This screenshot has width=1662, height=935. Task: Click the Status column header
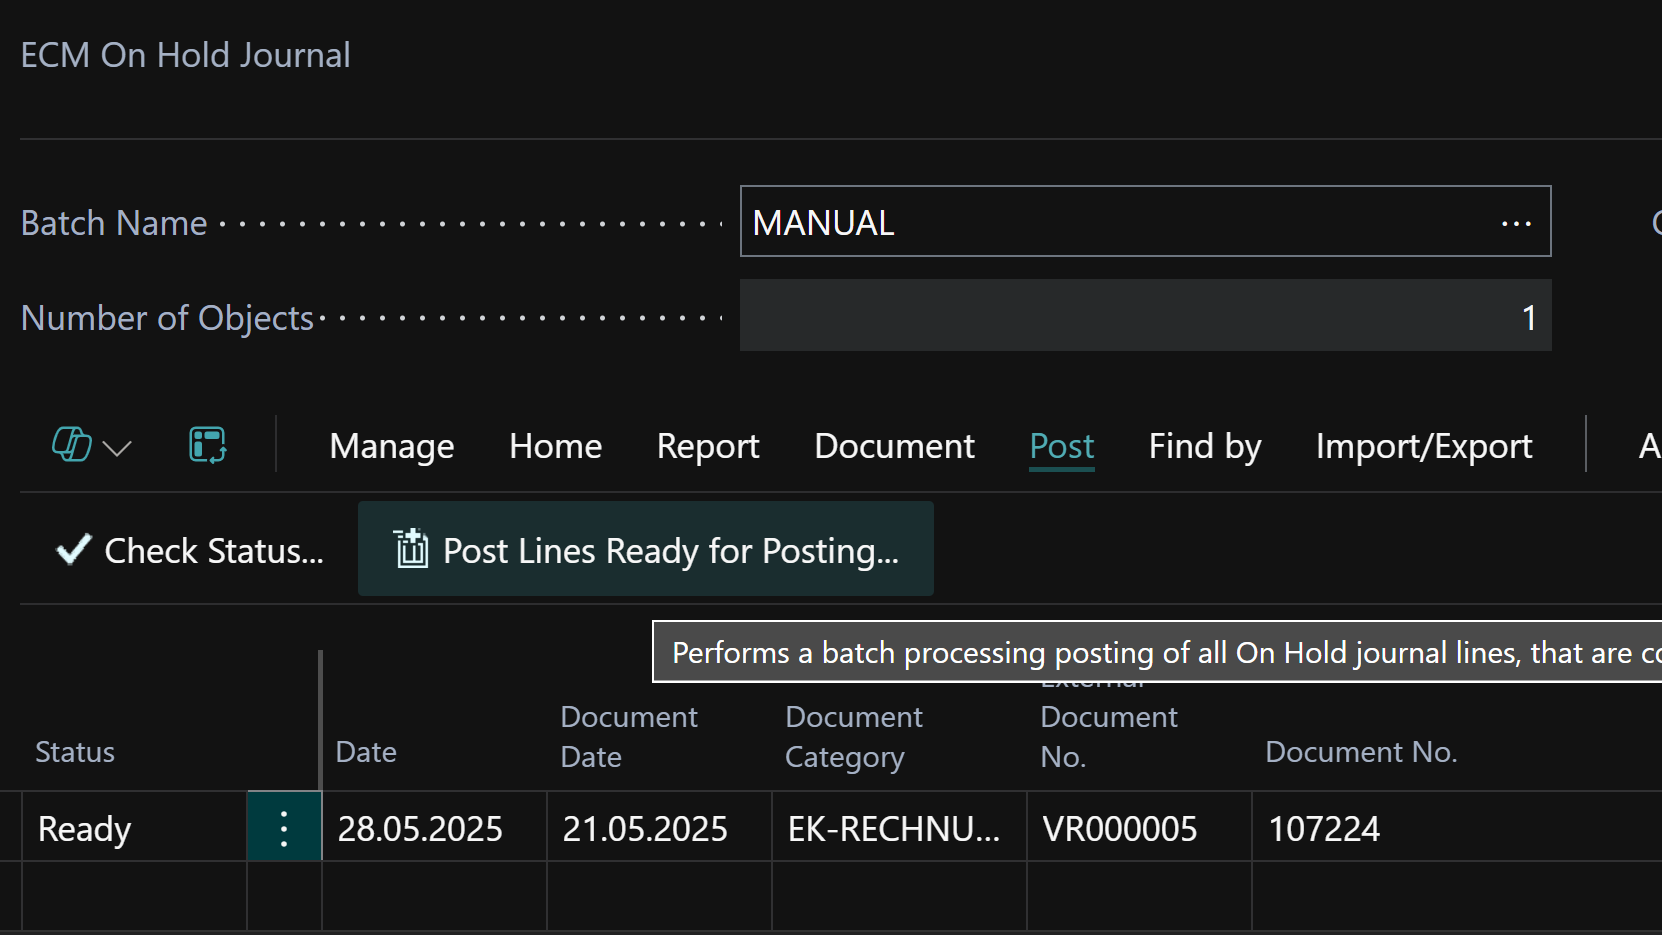[75, 752]
